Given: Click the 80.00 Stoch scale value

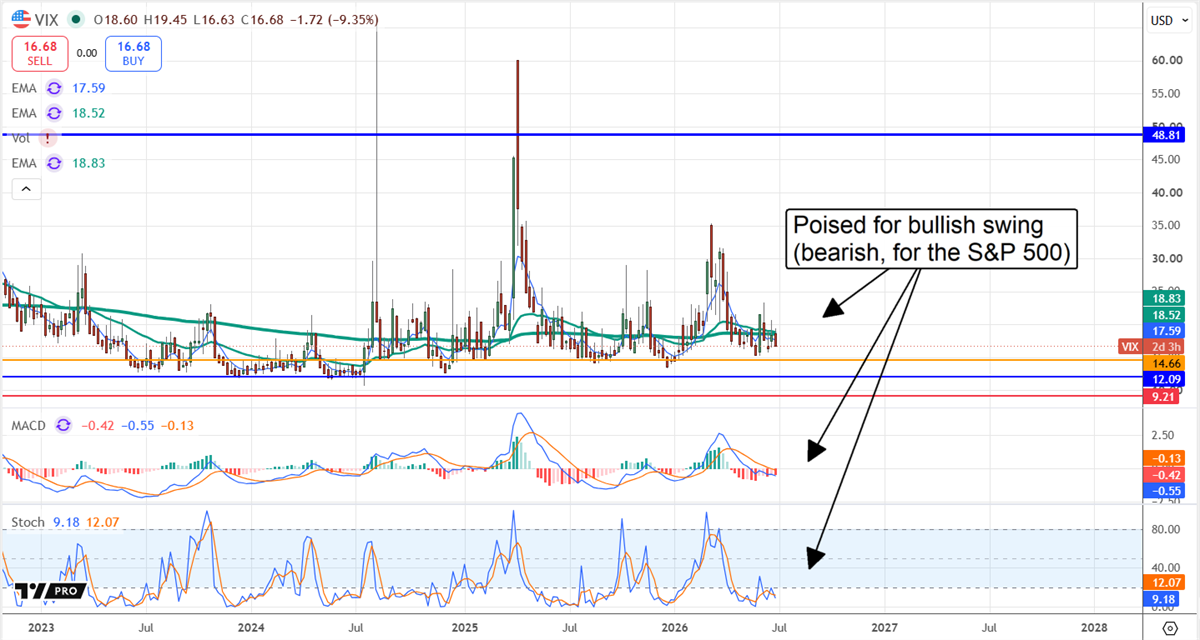Looking at the screenshot, I should [x=1165, y=530].
